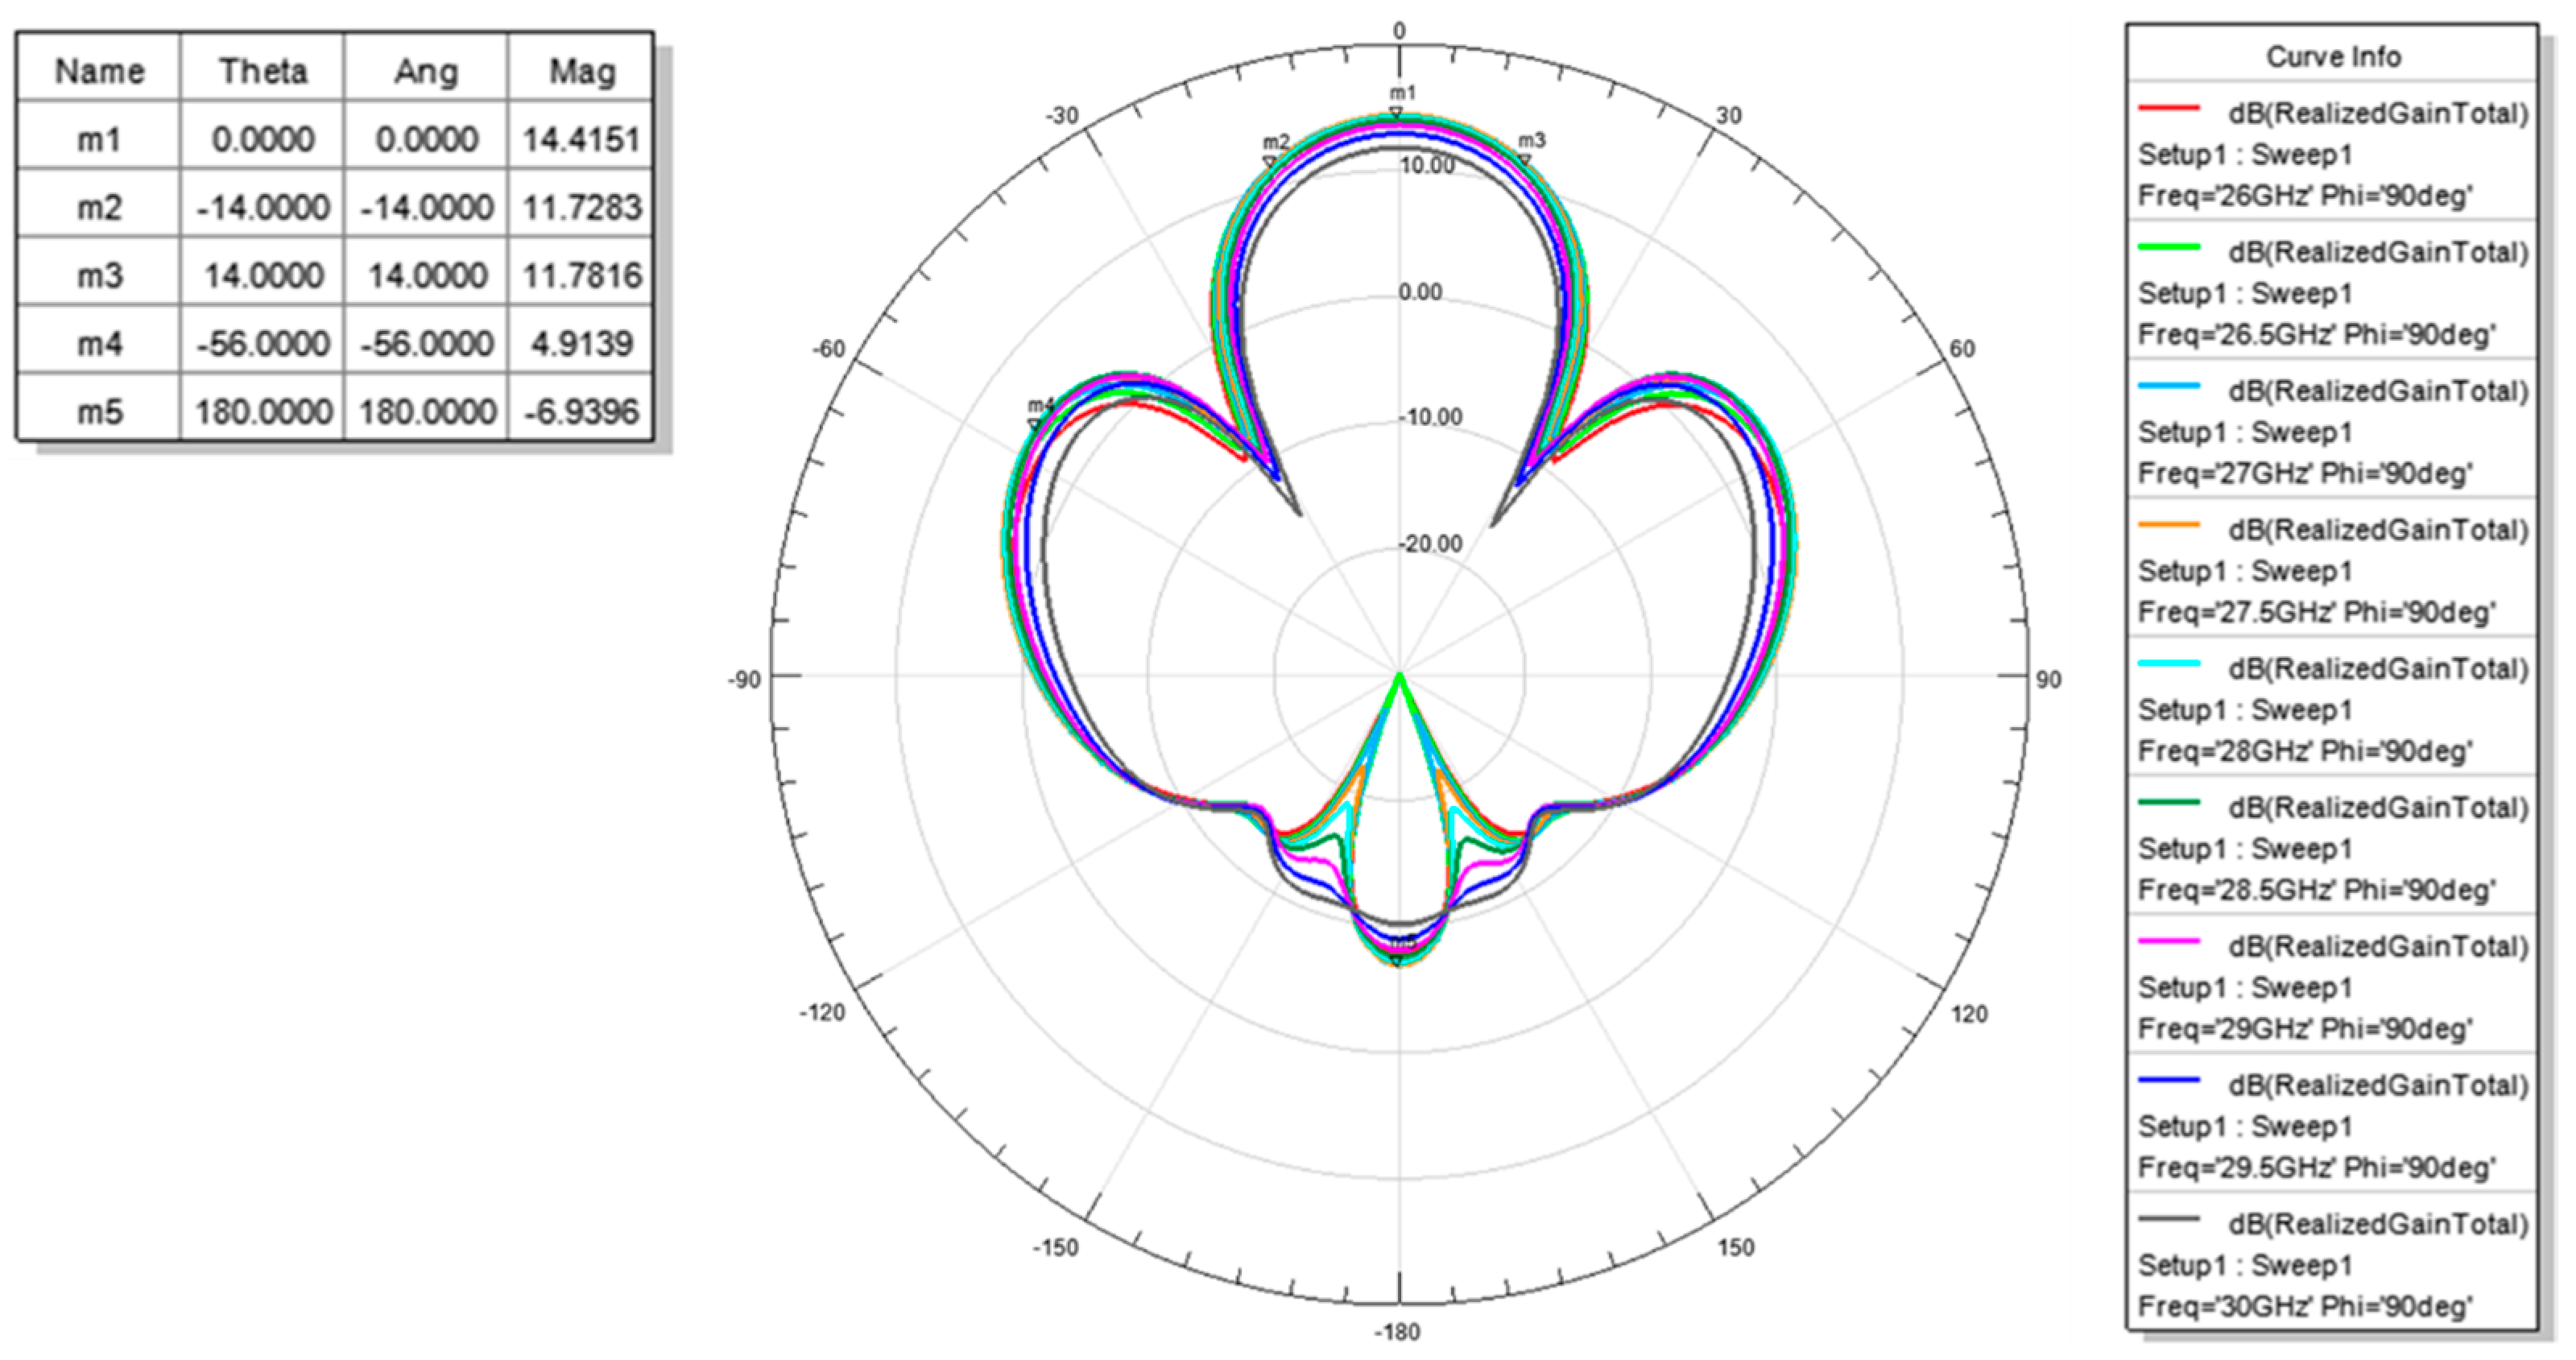The height and width of the screenshot is (1360, 2576).
Task: Select the m3 marker triangle on plot
Action: coord(1524,159)
